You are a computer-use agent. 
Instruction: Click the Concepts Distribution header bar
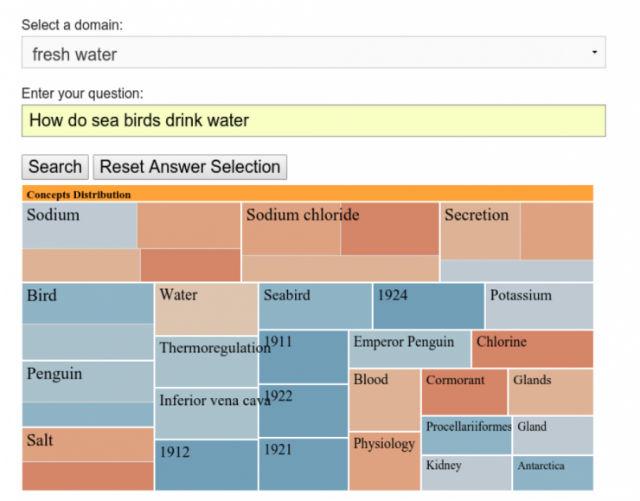point(308,194)
